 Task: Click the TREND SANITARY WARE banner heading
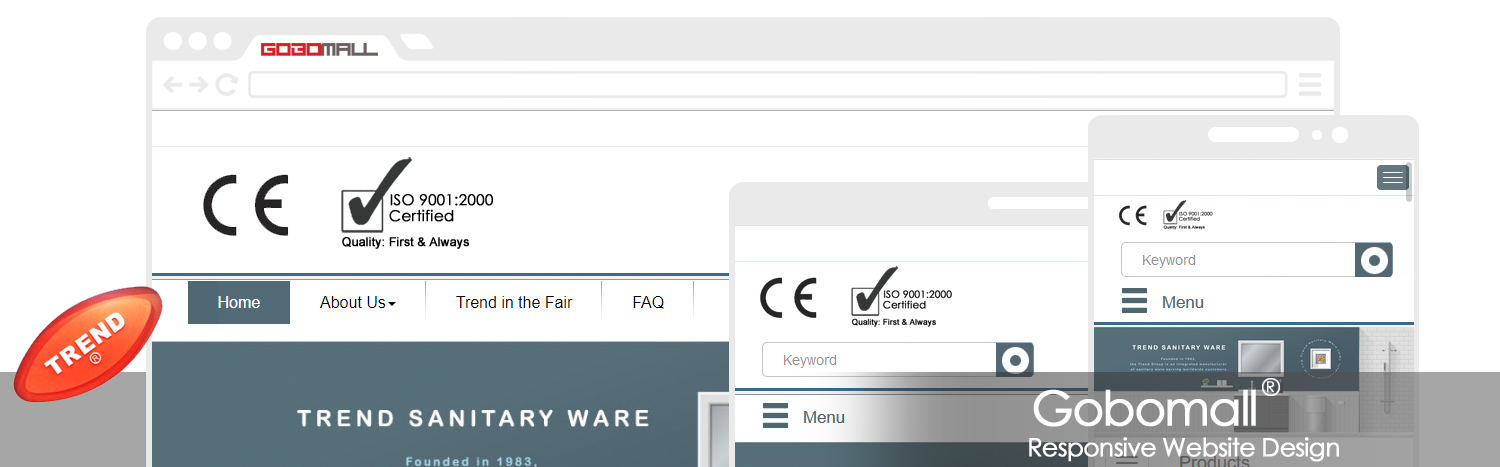[473, 418]
